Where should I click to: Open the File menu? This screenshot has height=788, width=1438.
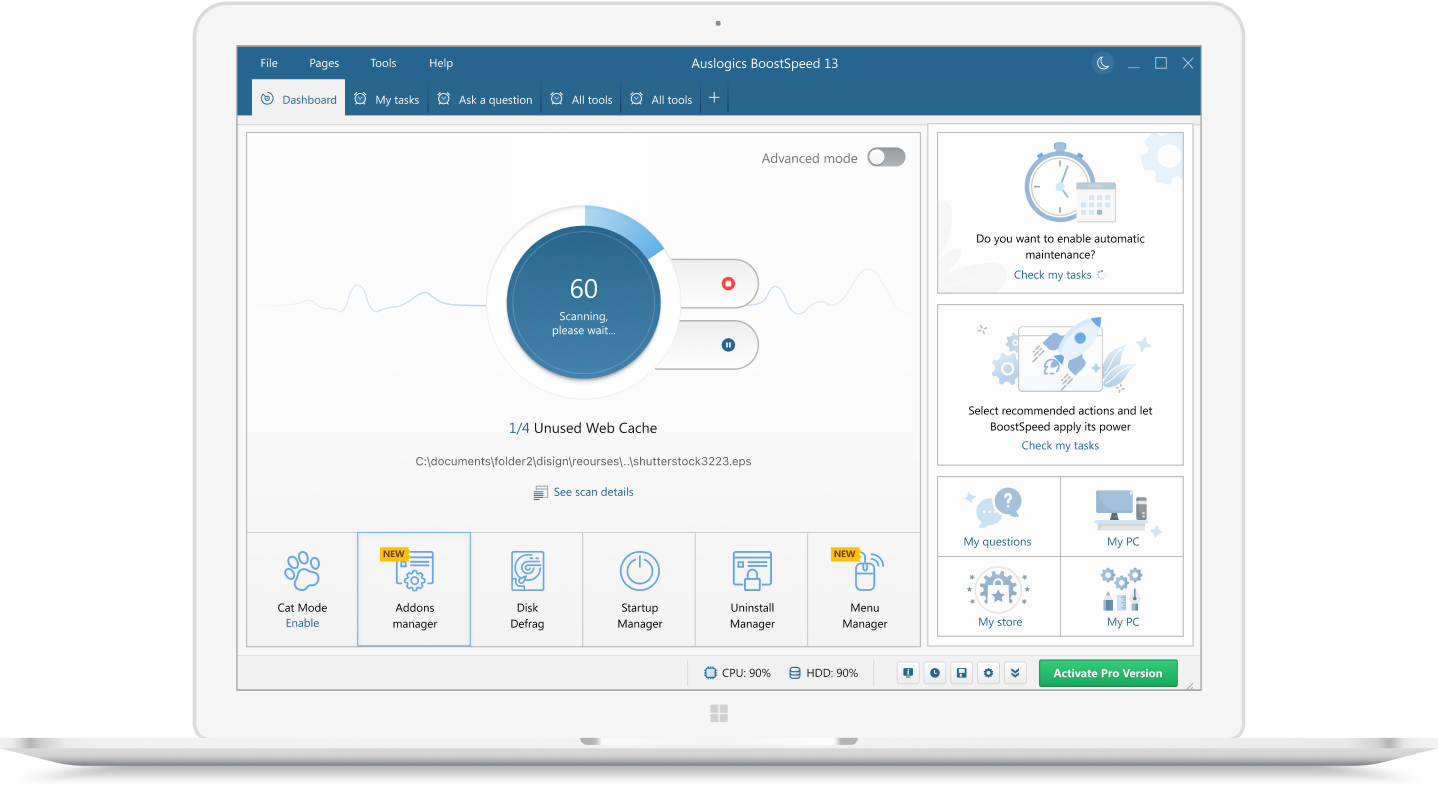(269, 63)
